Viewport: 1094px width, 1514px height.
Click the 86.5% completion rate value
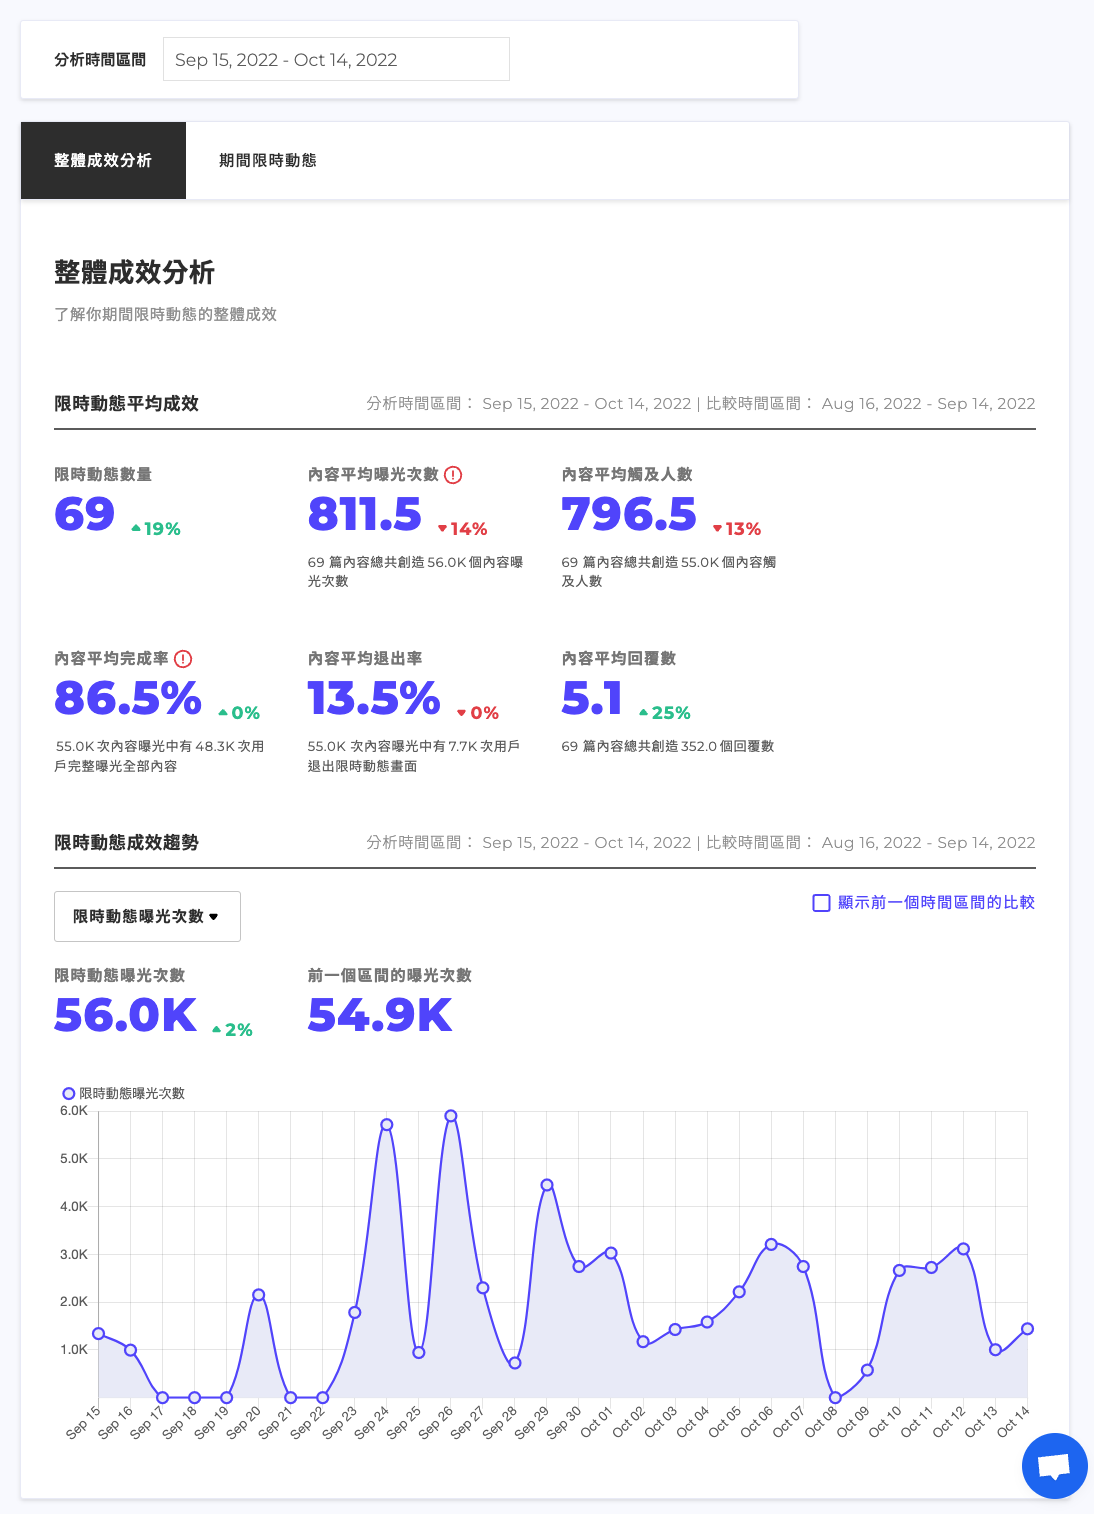(128, 698)
